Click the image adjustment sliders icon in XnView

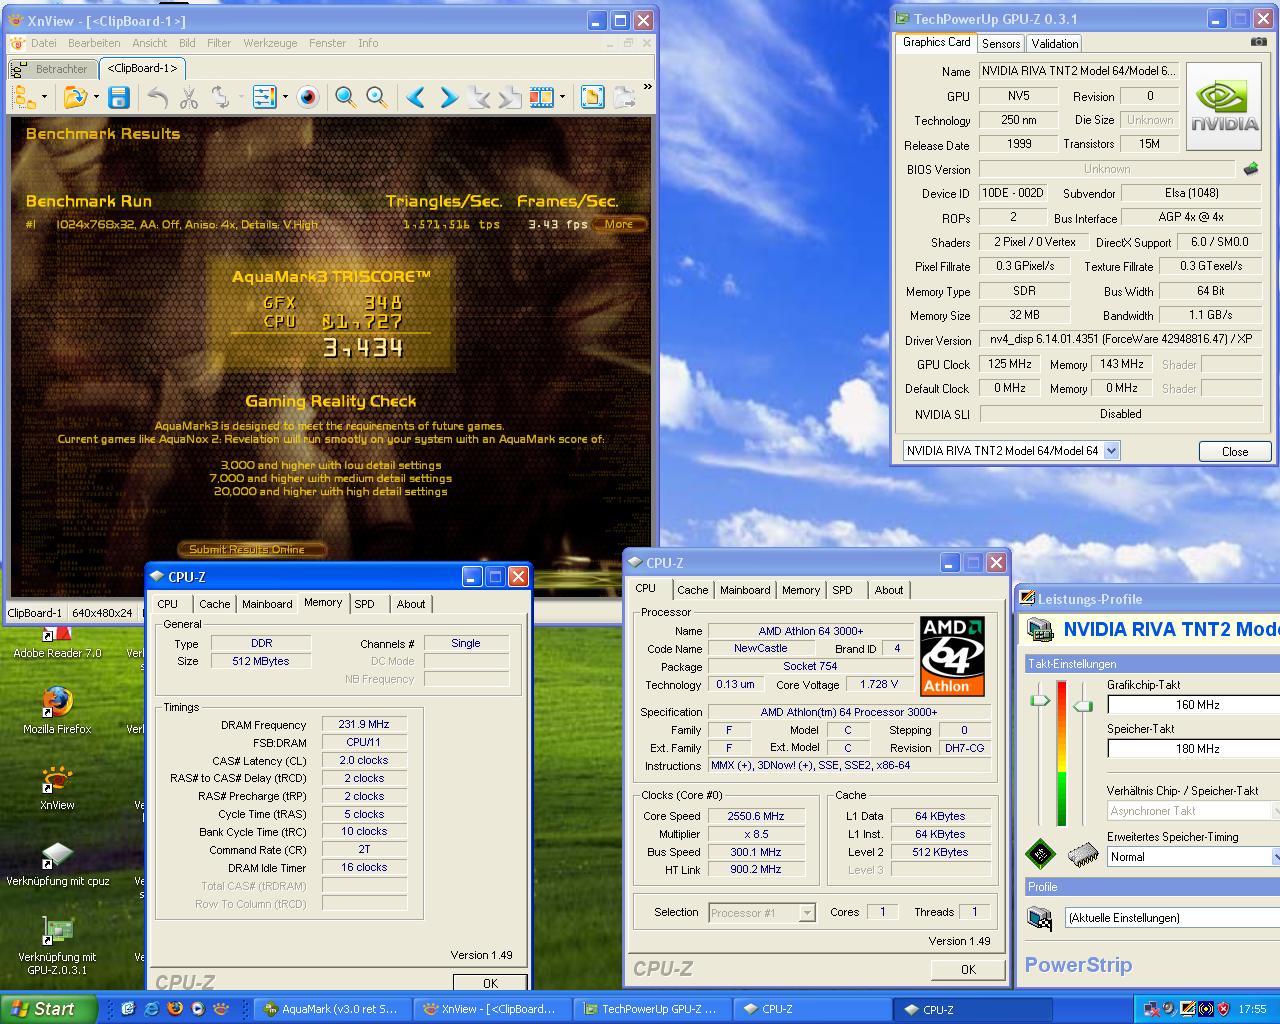(x=264, y=97)
